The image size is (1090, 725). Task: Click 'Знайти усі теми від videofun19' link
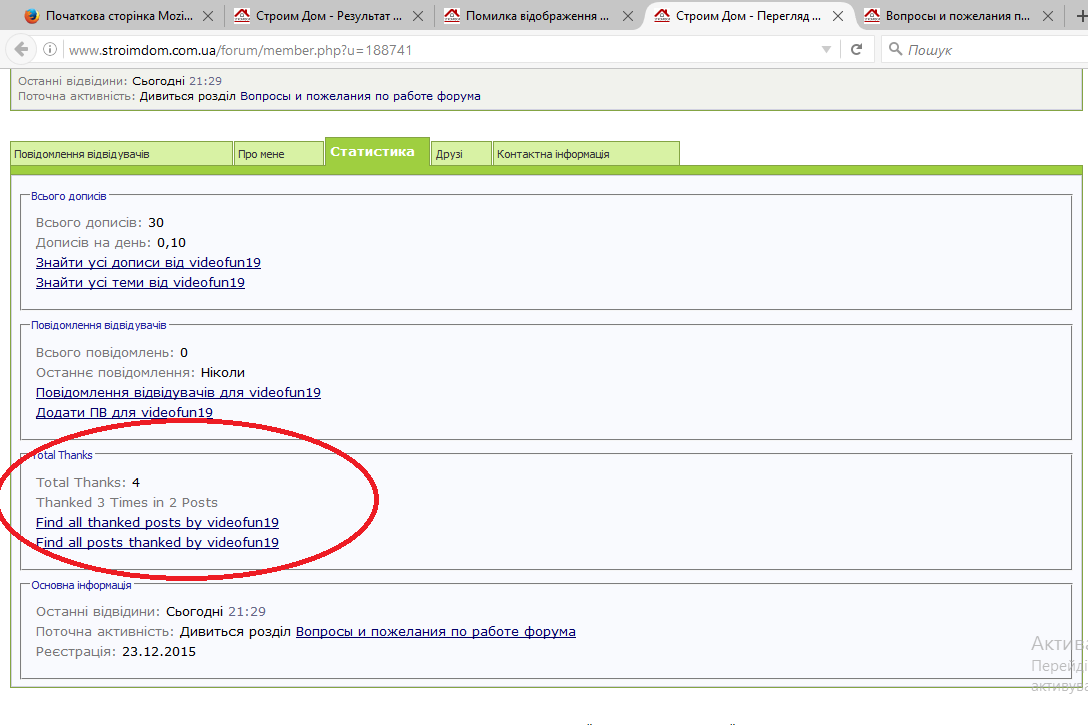coord(140,283)
